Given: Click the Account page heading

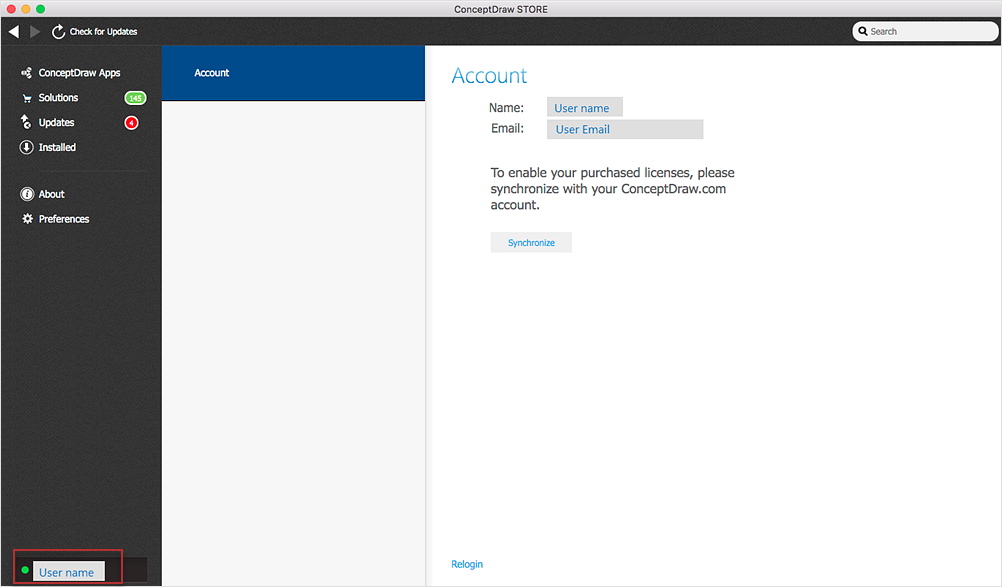Looking at the screenshot, I should tap(489, 76).
